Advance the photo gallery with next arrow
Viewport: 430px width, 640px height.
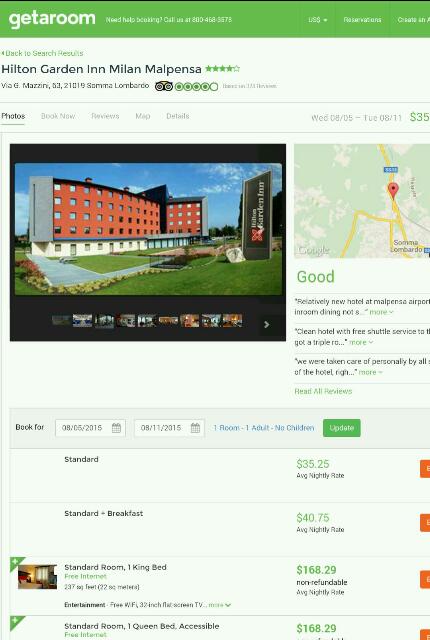[266, 324]
